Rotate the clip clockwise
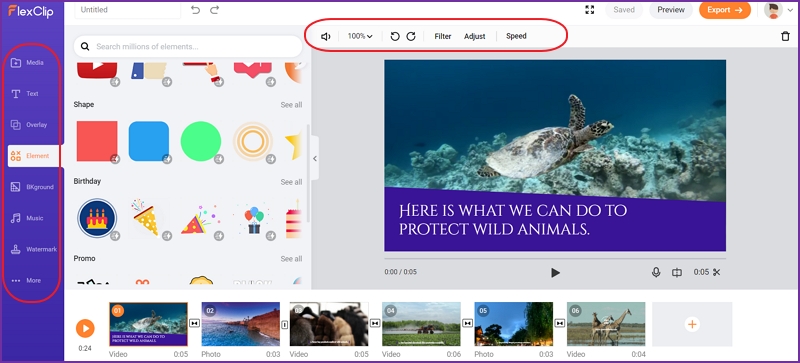The height and width of the screenshot is (363, 800). click(x=411, y=36)
